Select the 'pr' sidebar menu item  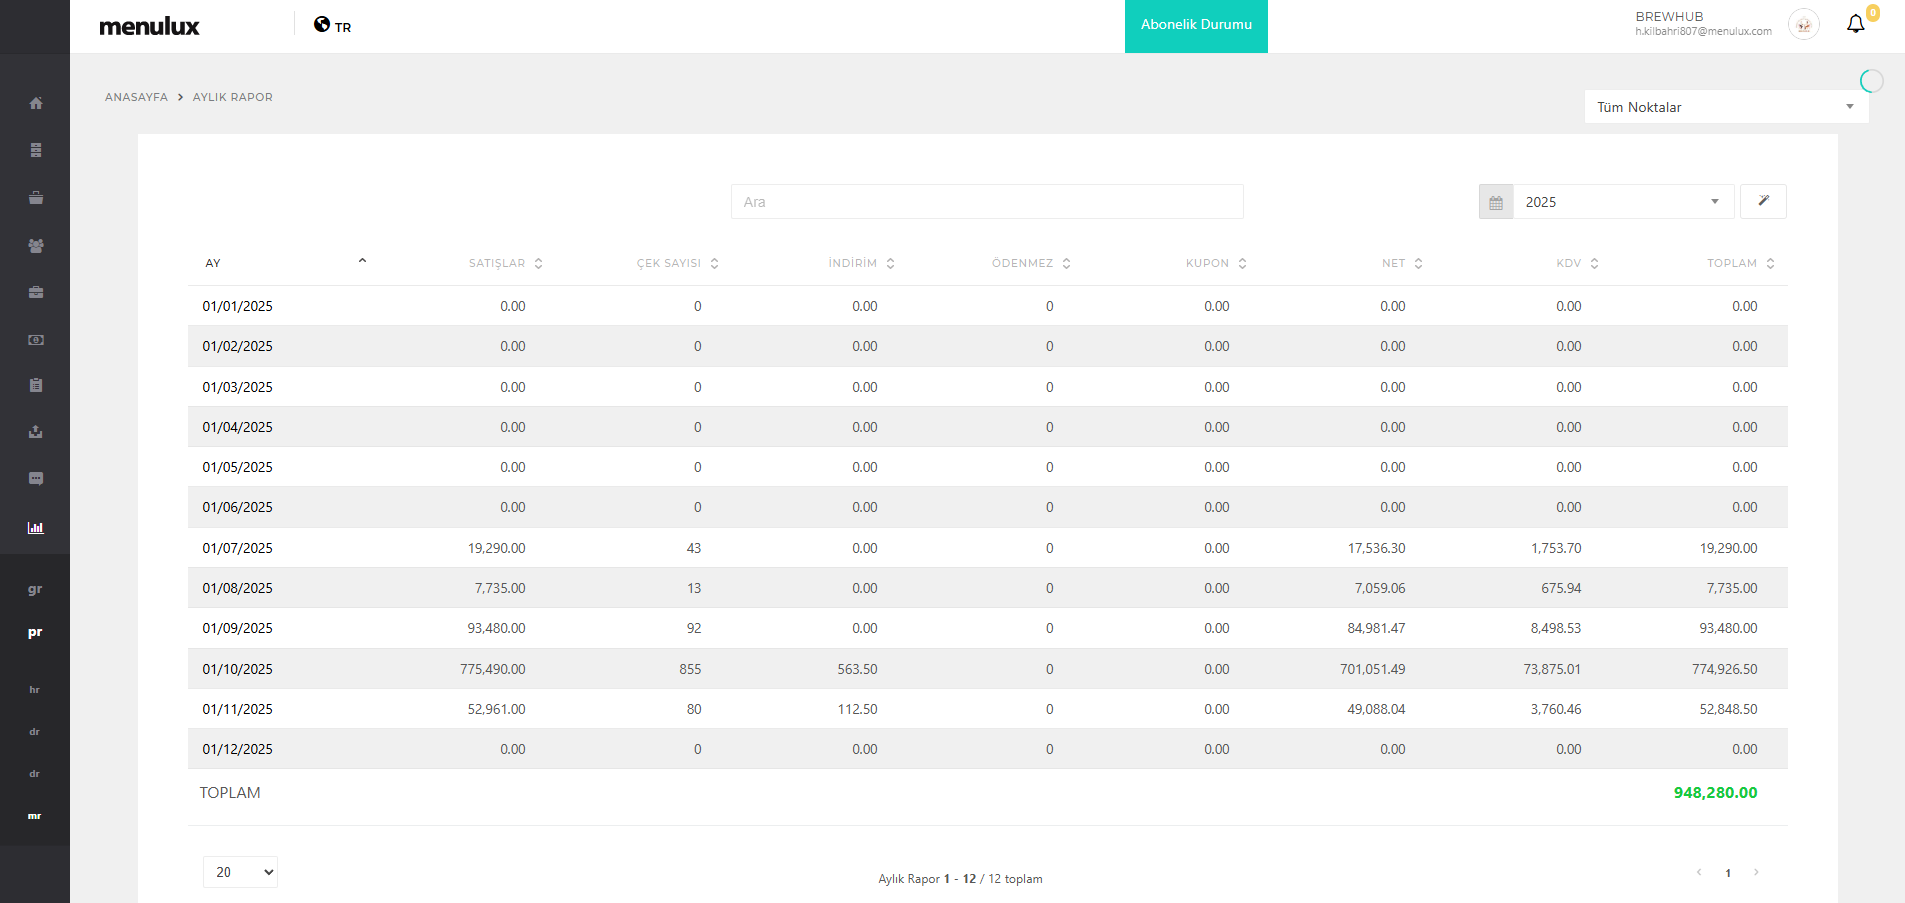tap(35, 632)
